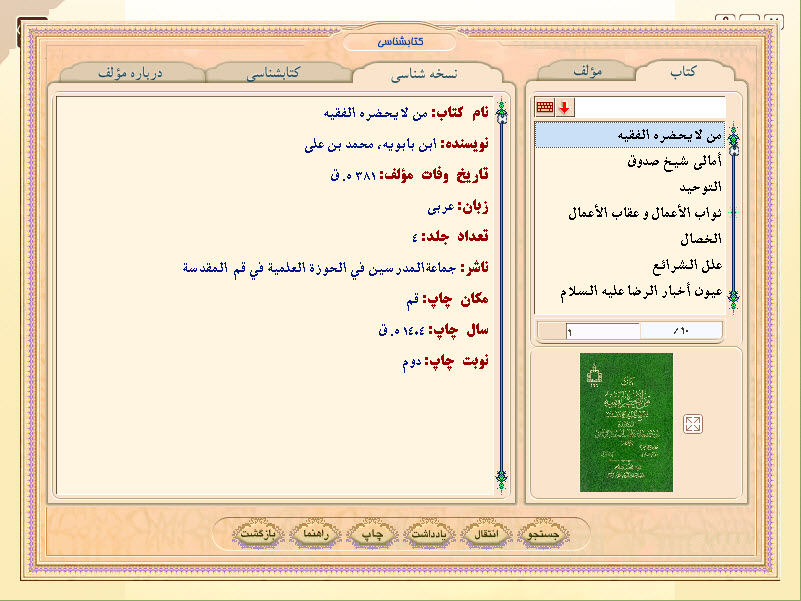
Task: Click the green book cover thumbnail
Action: click(x=626, y=423)
